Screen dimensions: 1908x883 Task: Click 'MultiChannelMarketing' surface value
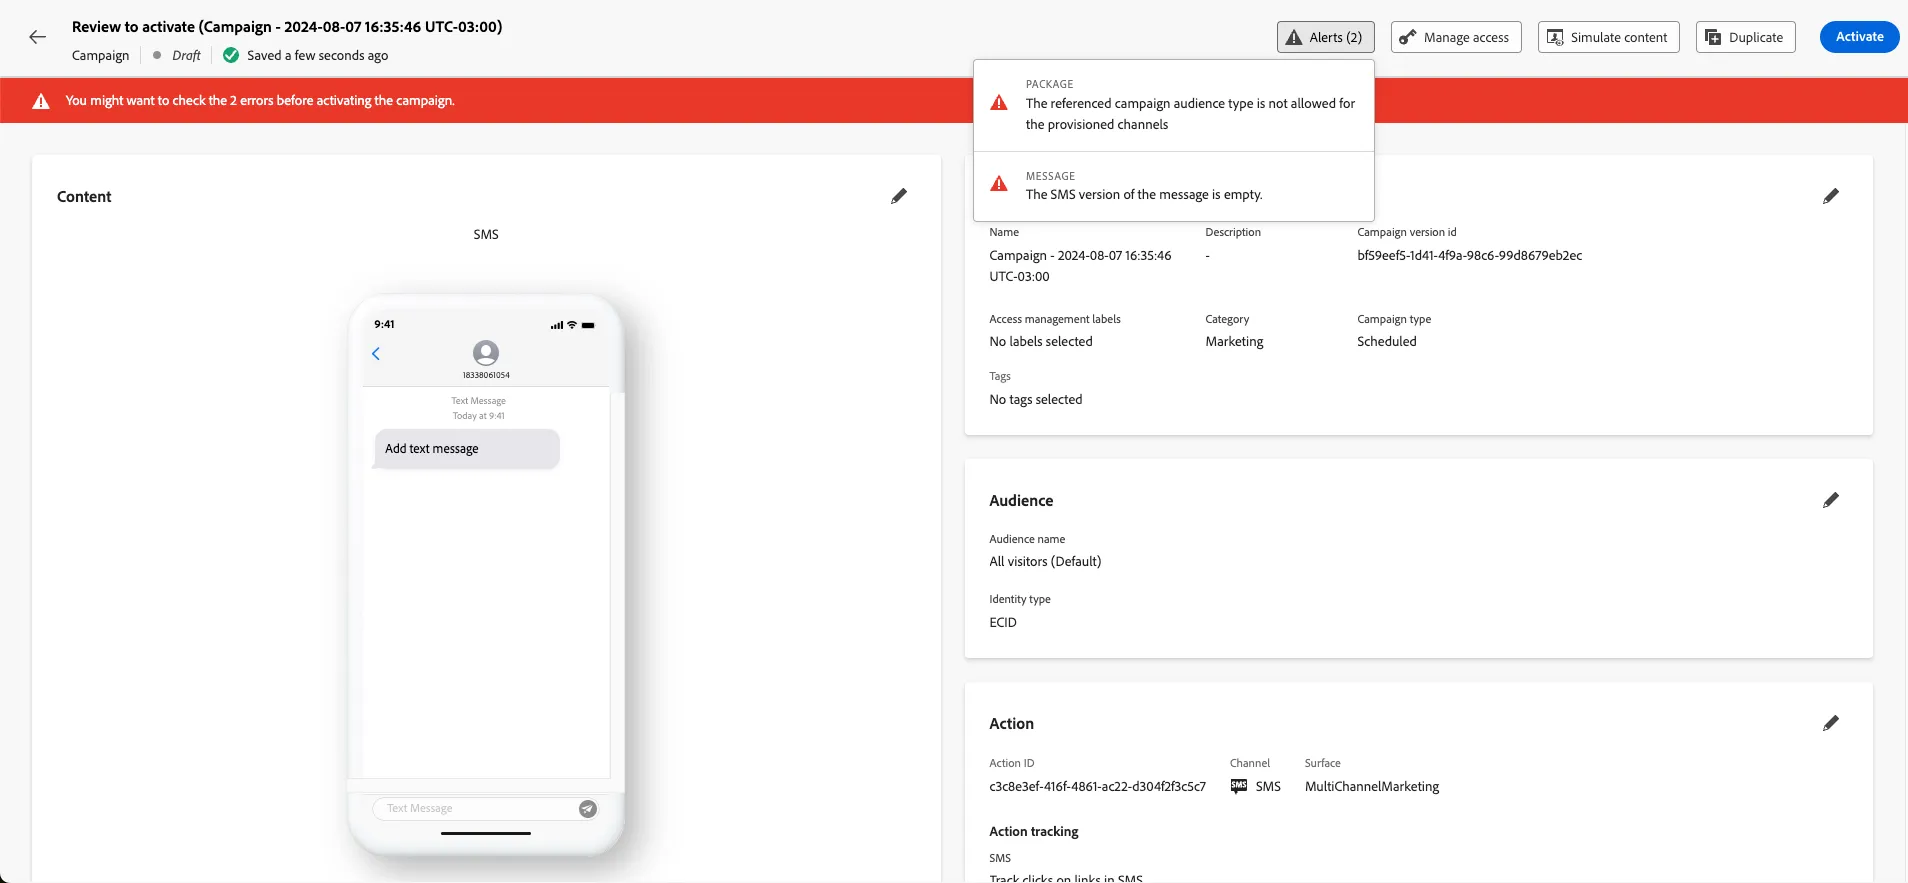(x=1372, y=787)
